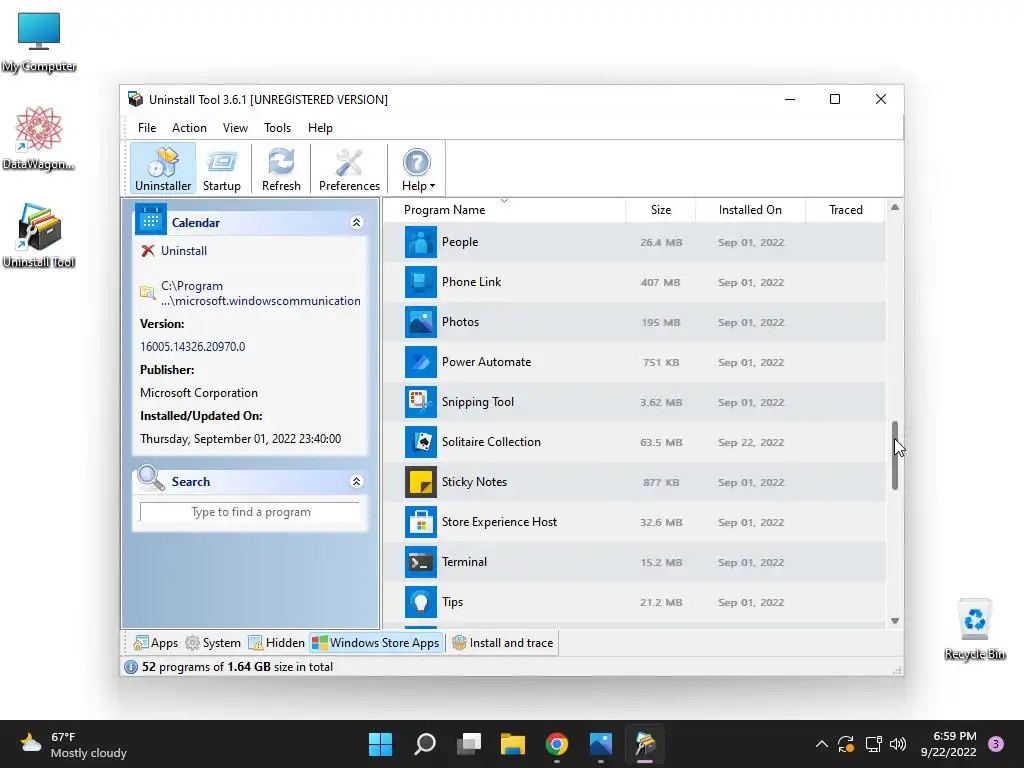Click the 407 MB size of Phone Link
This screenshot has height=768, width=1024.
660,282
